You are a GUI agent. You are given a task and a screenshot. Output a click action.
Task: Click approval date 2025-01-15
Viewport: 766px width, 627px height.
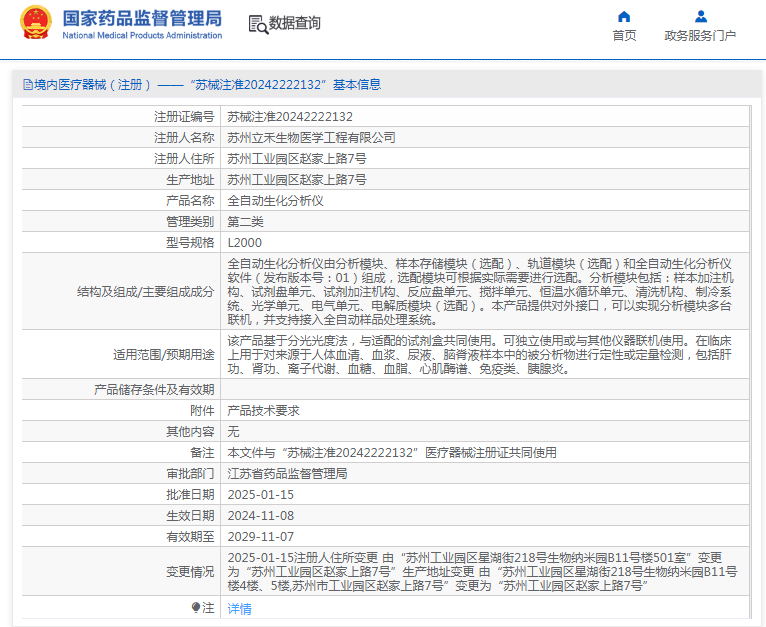coord(260,495)
